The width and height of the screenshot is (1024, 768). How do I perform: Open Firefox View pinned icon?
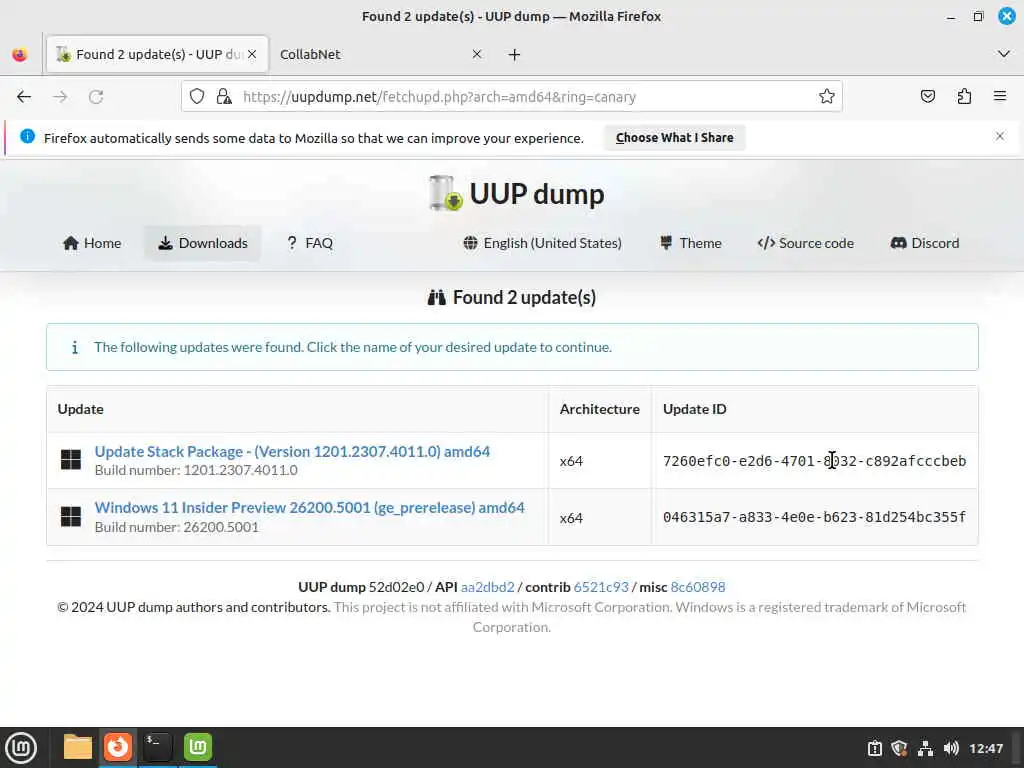click(x=20, y=54)
